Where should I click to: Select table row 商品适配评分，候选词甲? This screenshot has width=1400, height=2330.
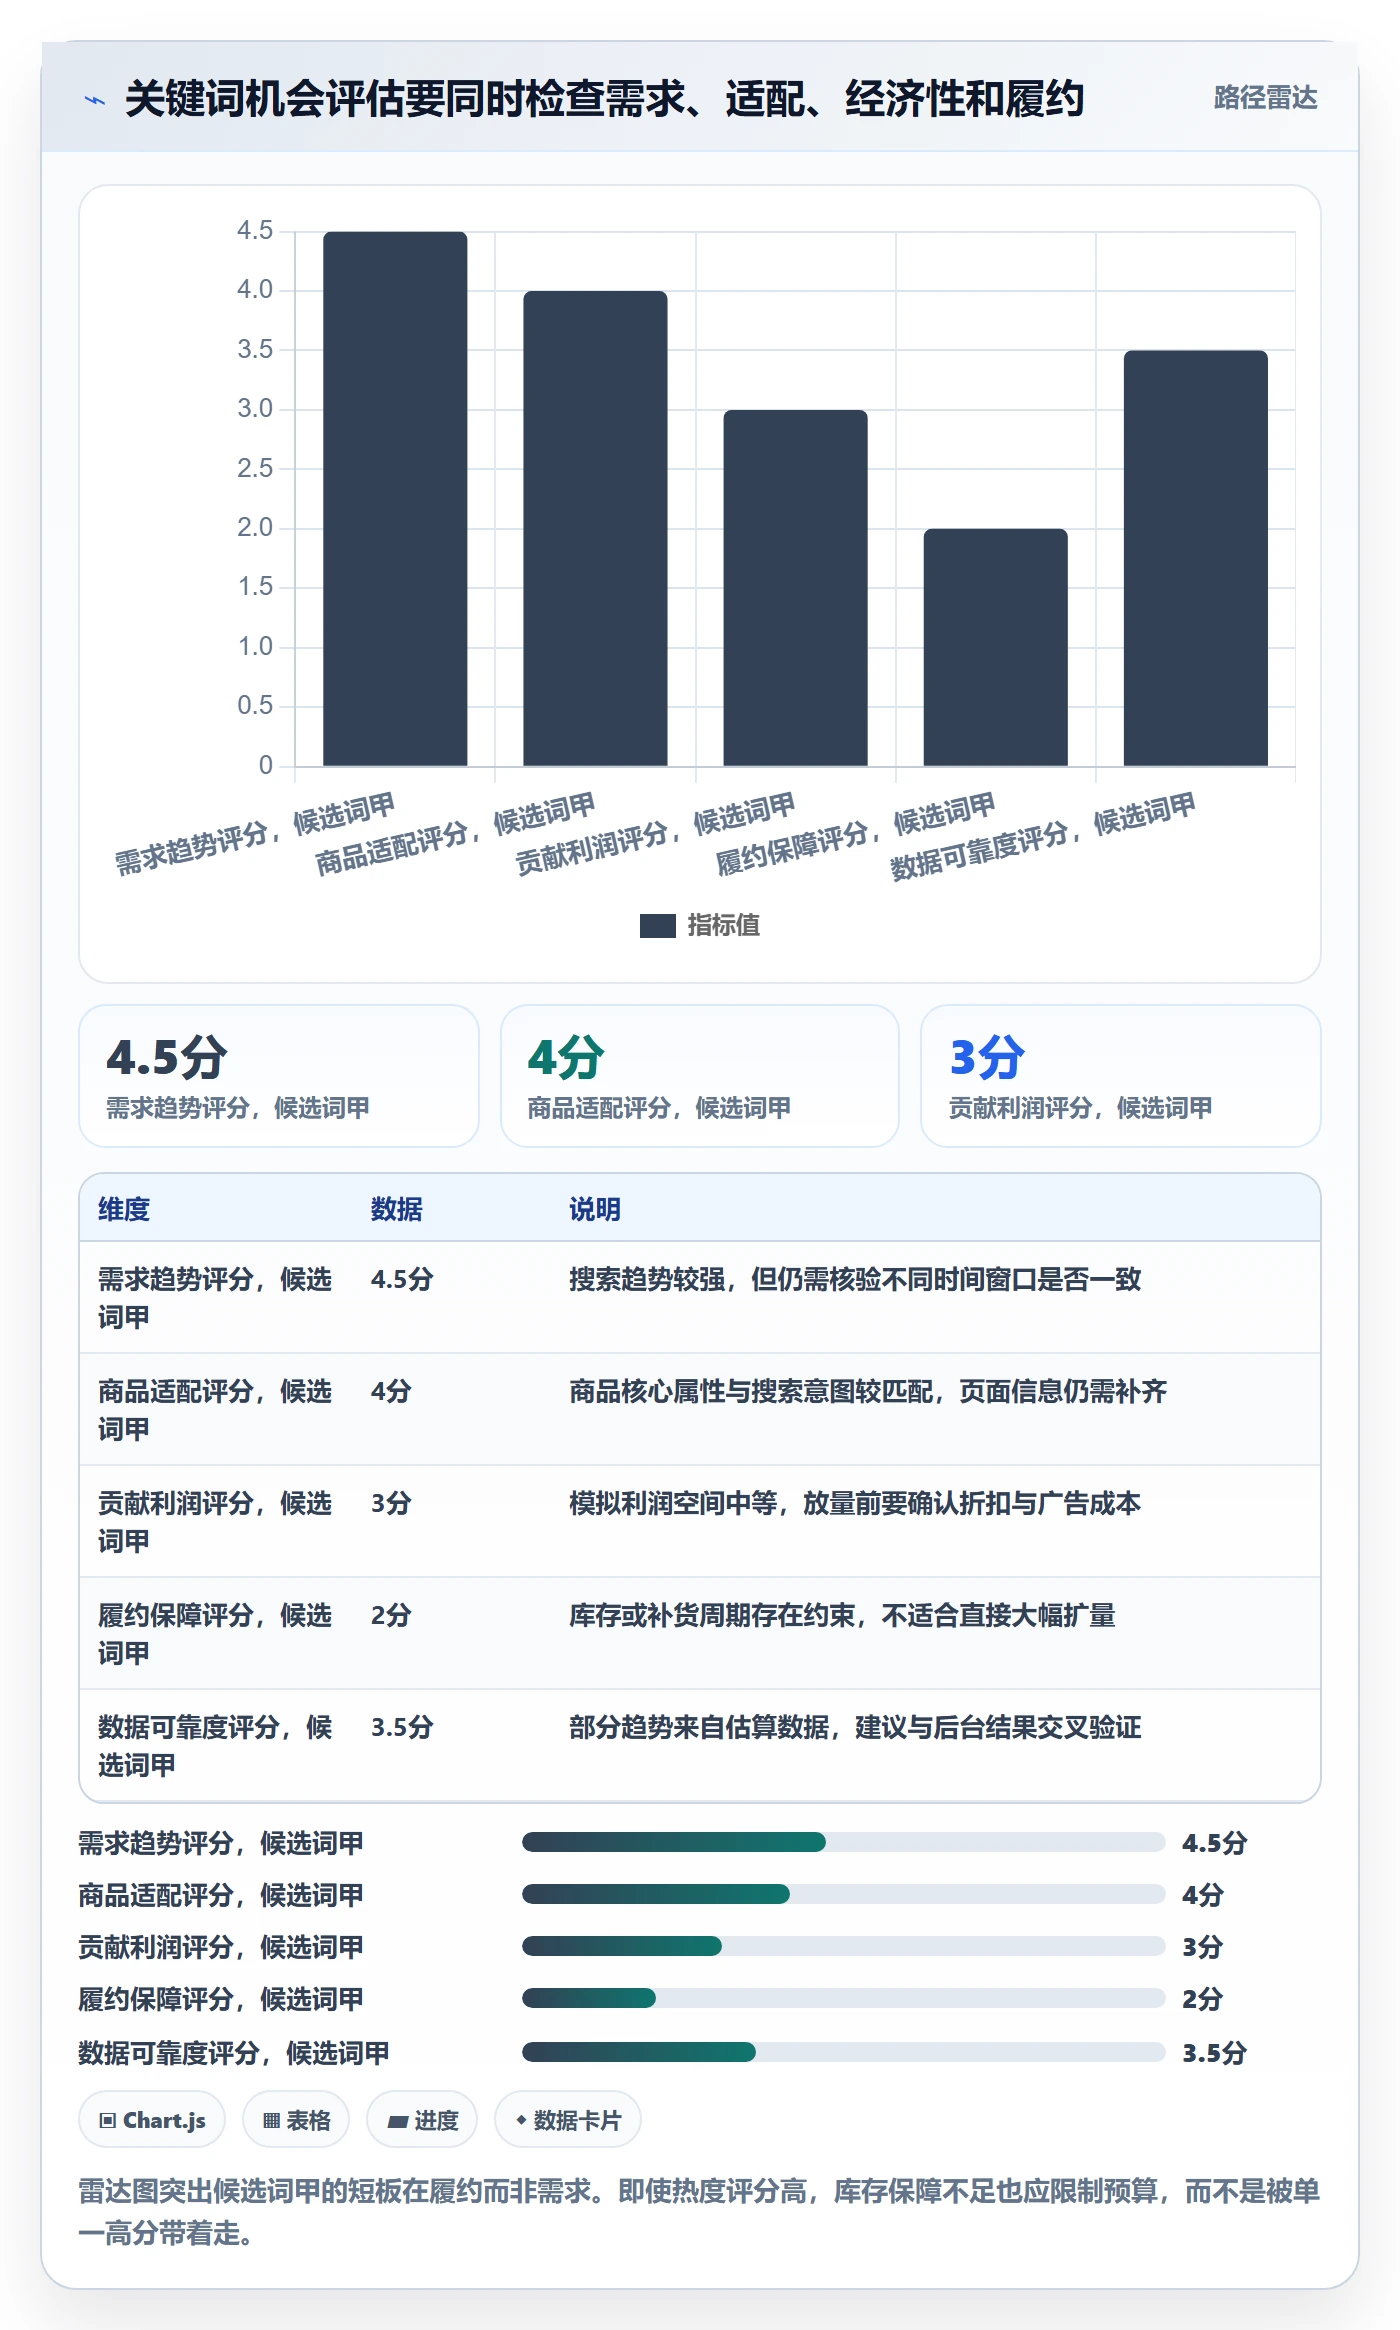pyautogui.click(x=700, y=1410)
